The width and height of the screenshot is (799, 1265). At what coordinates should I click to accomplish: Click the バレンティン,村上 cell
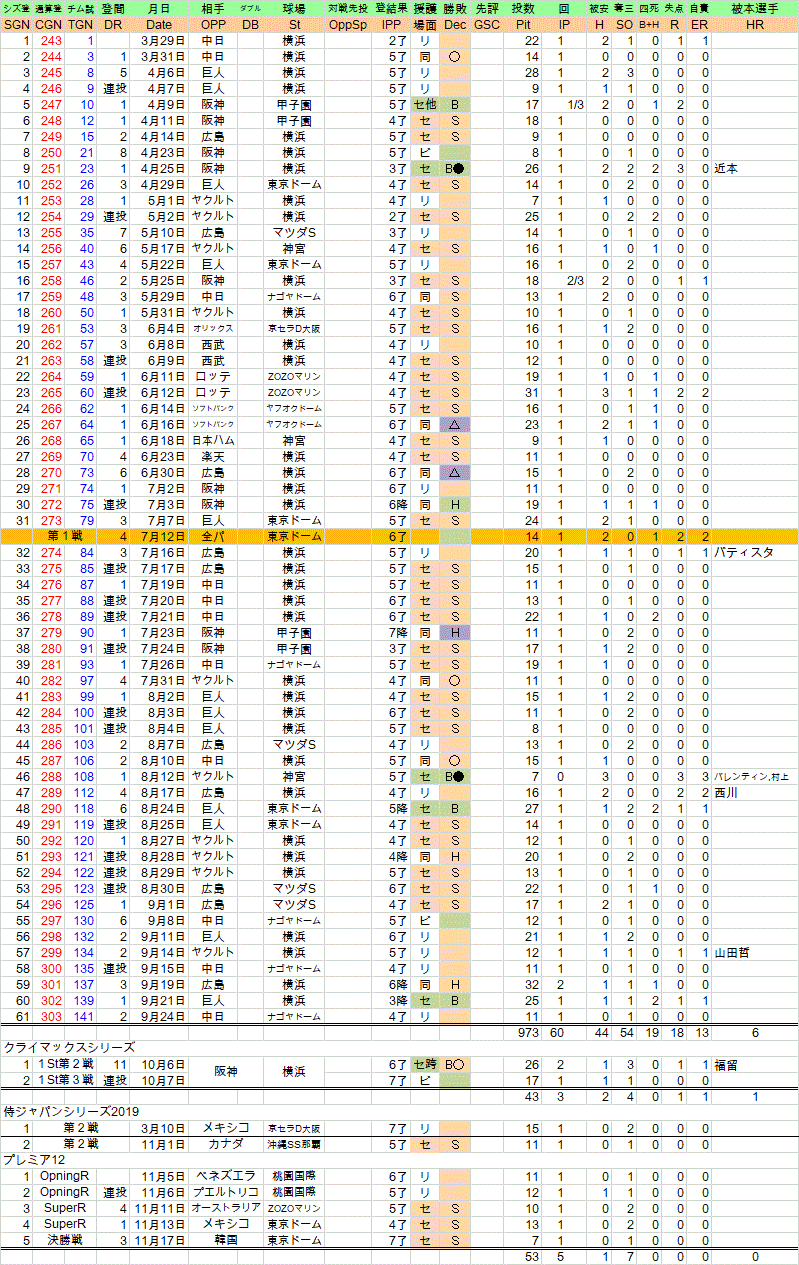(755, 775)
